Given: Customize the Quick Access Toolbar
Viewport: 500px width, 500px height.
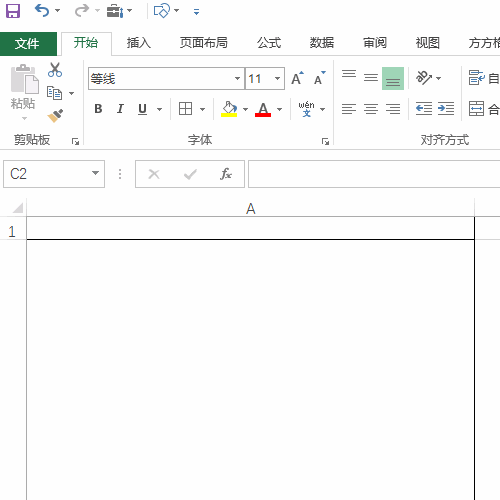Looking at the screenshot, I should (x=196, y=12).
